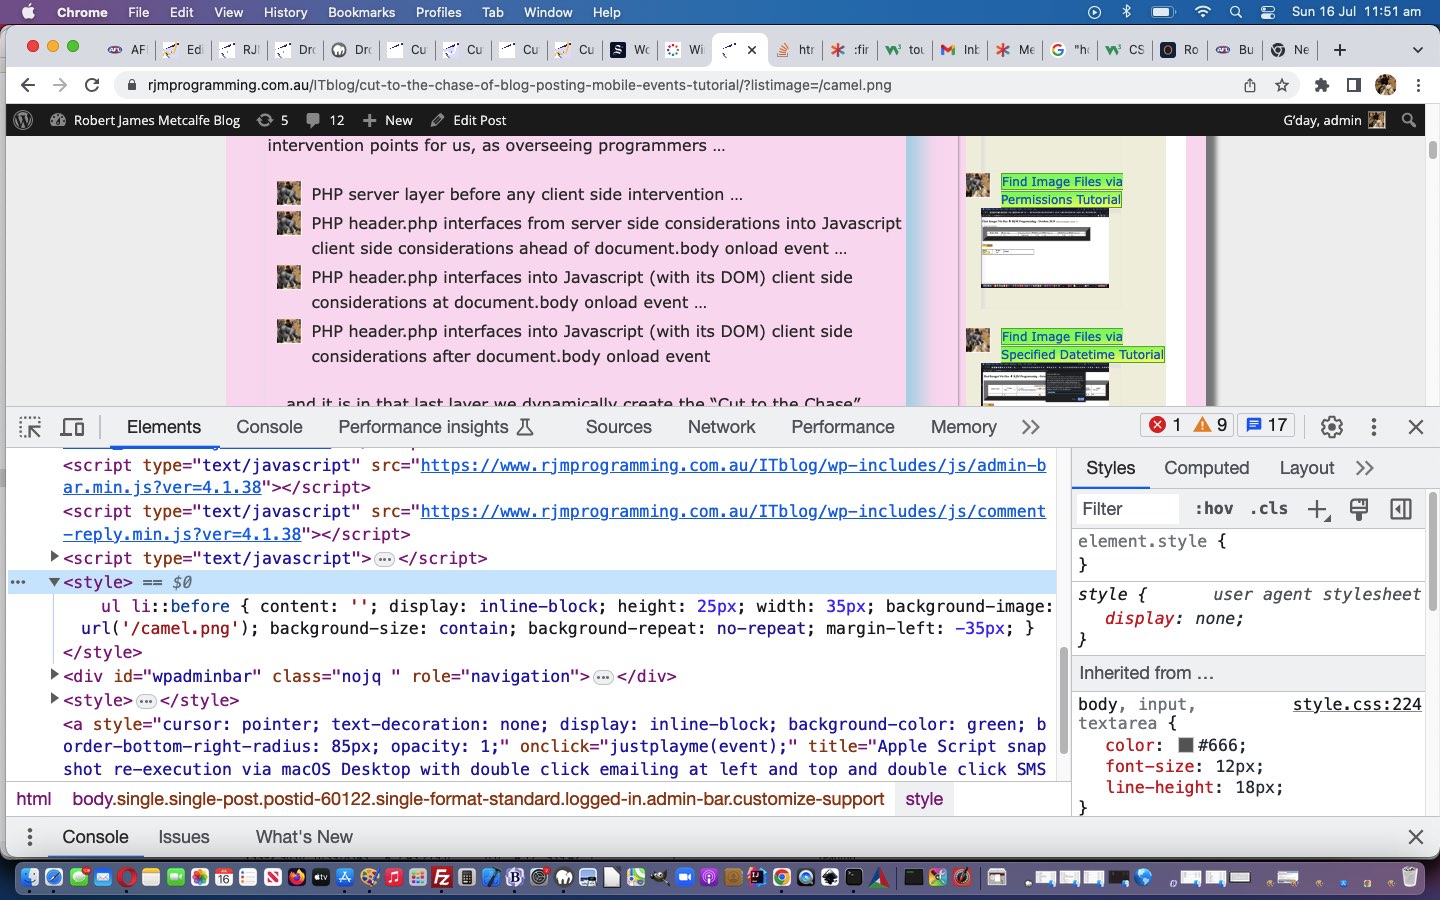The width and height of the screenshot is (1440, 900).
Task: Open the Sources tab
Action: coord(618,427)
